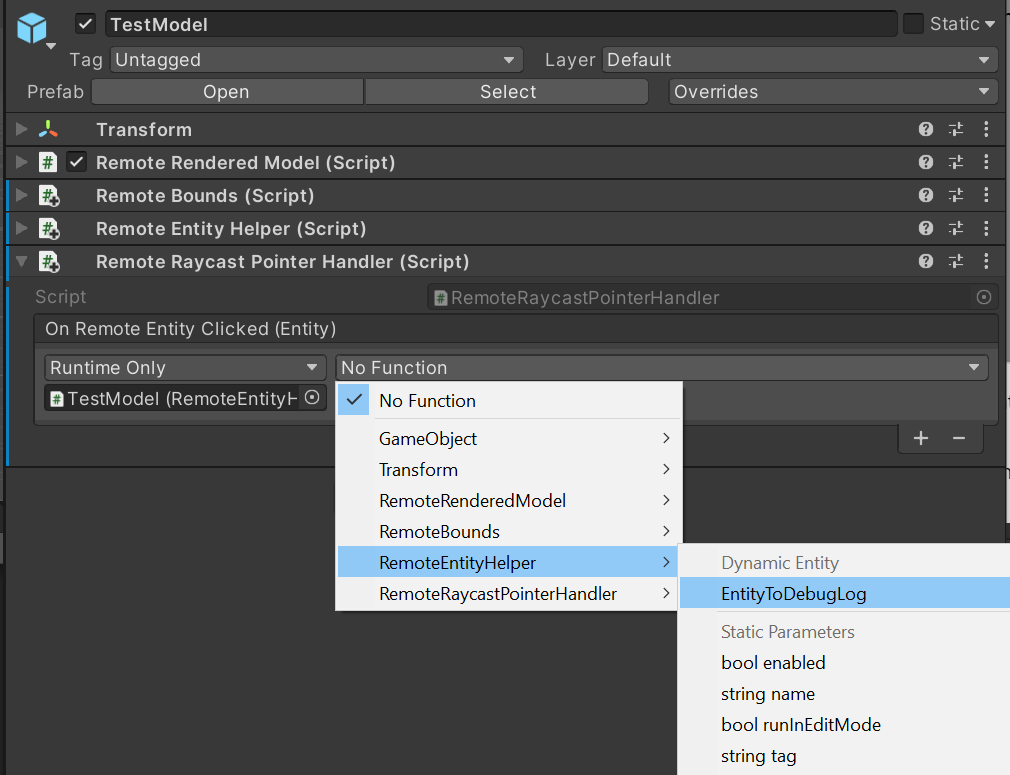1010x775 pixels.
Task: Open presets for Remote Entity Helper script
Action: click(x=956, y=228)
